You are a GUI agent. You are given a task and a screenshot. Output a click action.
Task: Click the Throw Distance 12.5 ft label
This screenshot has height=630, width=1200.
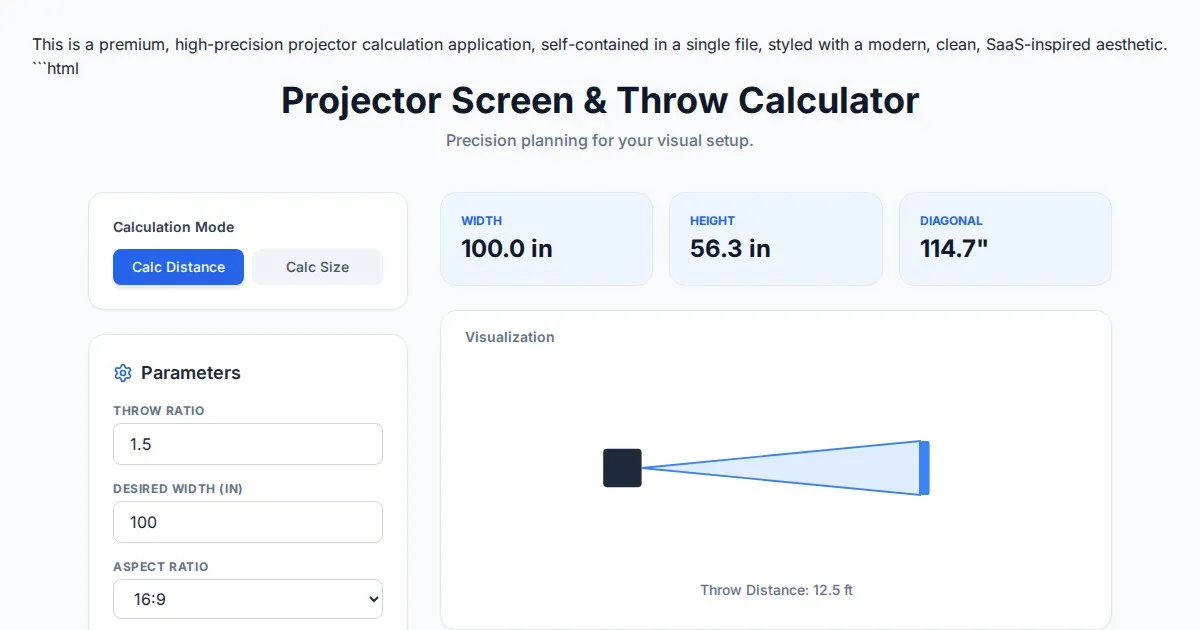coord(776,590)
